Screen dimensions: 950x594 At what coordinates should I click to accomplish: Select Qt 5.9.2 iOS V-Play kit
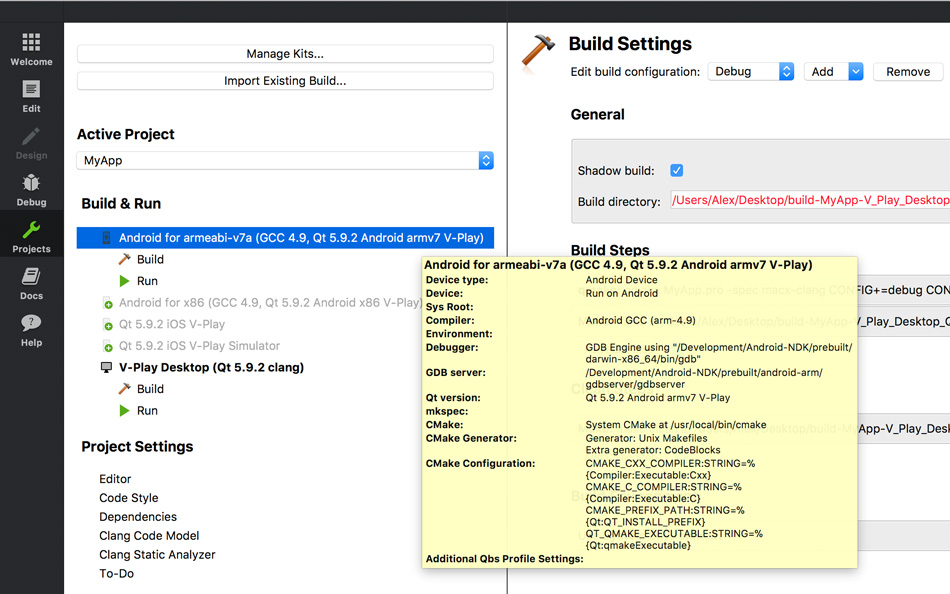(x=171, y=324)
